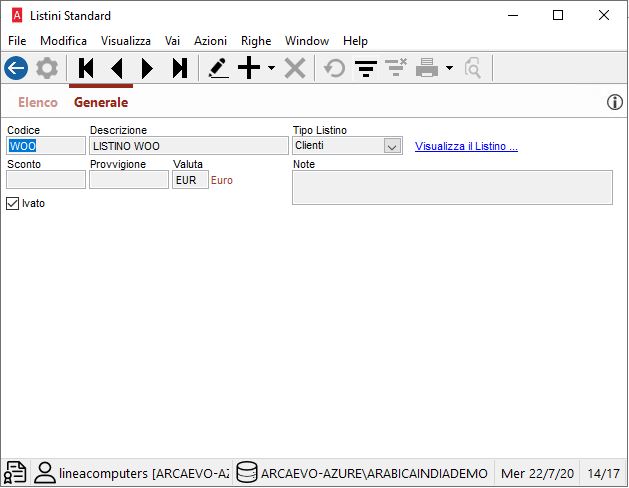This screenshot has width=629, height=488.
Task: Expand the arrow next to plus icon
Action: 271,69
